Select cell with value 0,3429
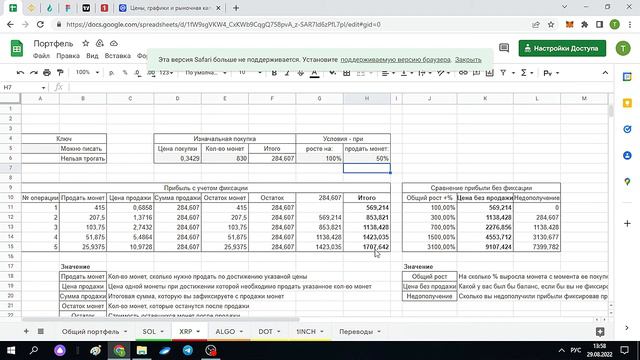 (178, 158)
